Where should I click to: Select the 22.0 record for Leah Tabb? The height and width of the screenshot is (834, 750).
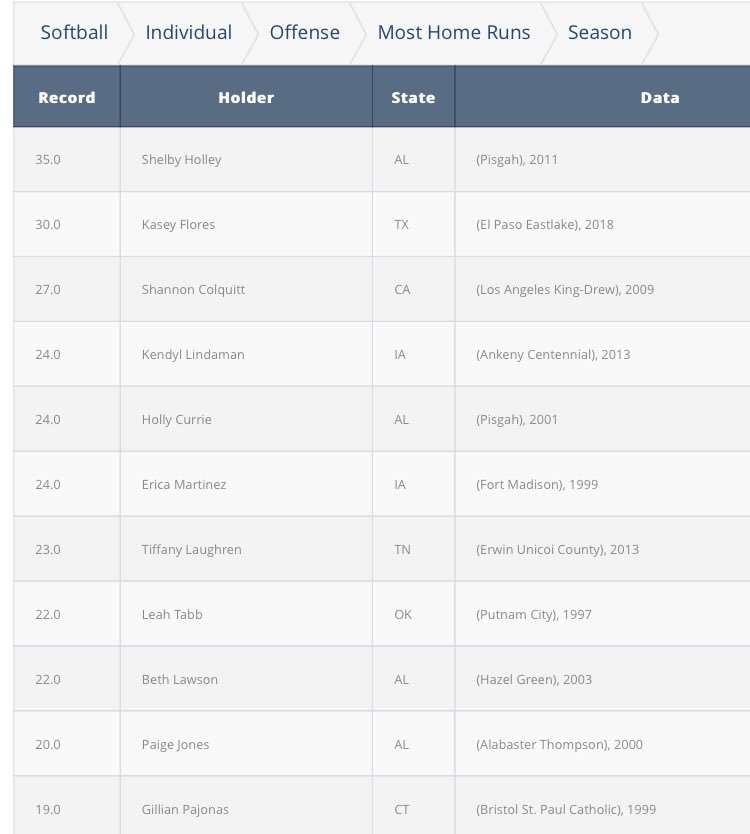pos(66,614)
